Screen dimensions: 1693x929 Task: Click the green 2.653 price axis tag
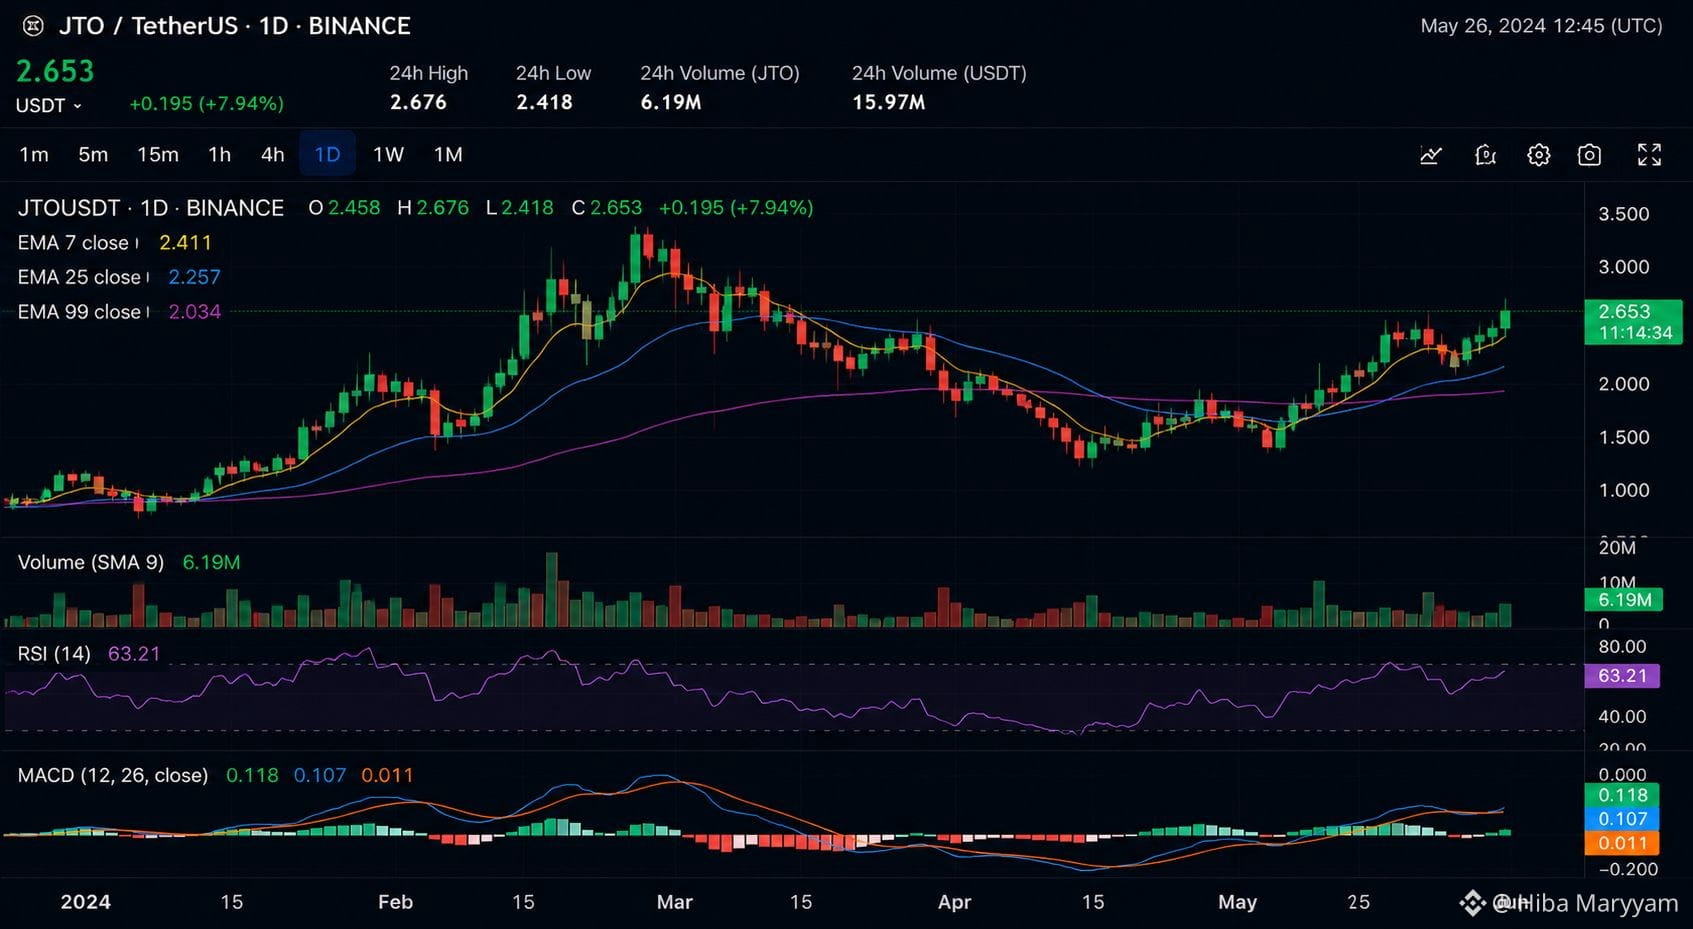click(x=1633, y=322)
